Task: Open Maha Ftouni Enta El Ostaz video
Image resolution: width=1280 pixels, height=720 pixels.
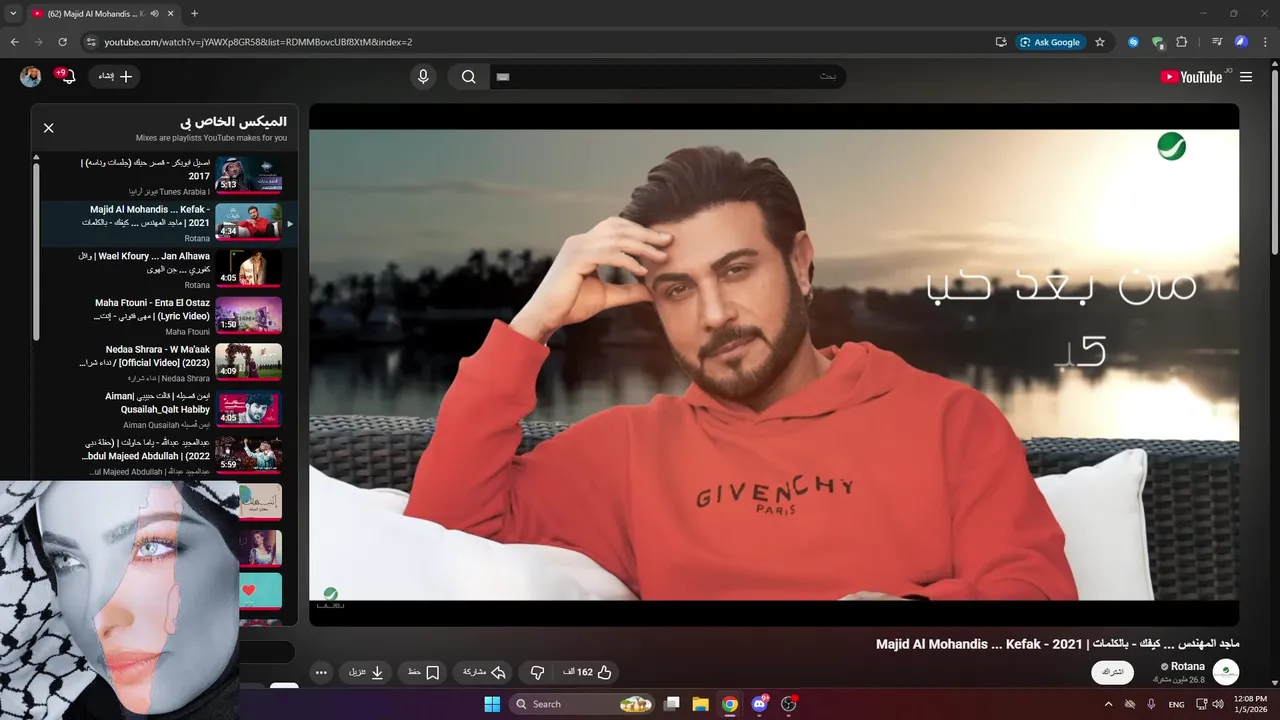Action: pyautogui.click(x=168, y=316)
